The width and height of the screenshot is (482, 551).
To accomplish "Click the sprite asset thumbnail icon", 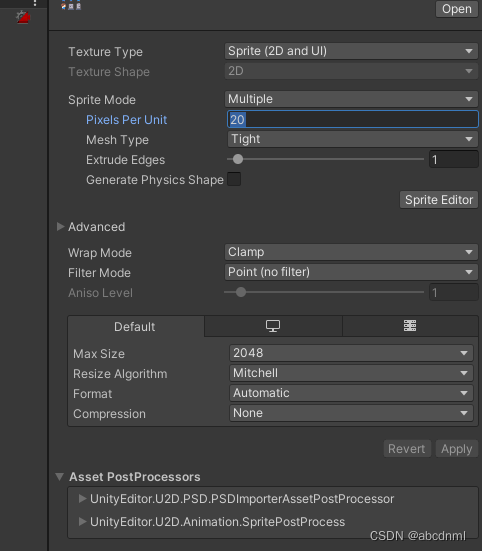I will pos(71,5).
